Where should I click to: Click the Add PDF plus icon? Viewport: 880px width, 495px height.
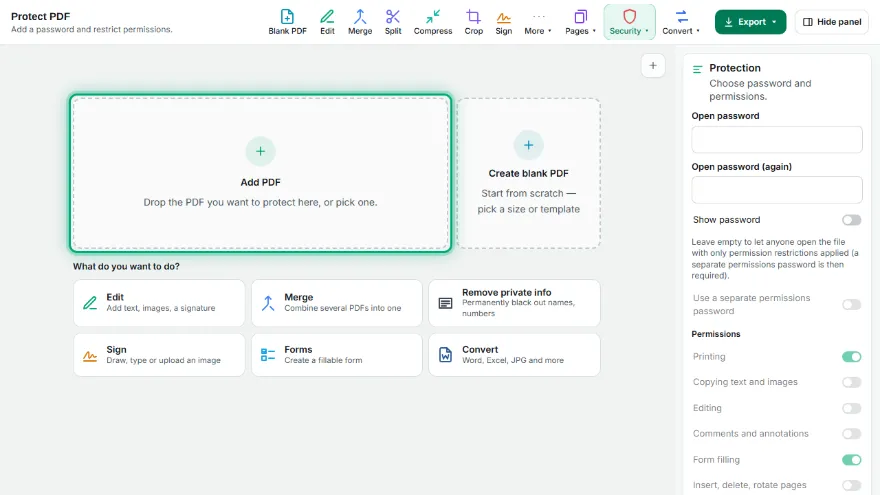click(x=260, y=151)
